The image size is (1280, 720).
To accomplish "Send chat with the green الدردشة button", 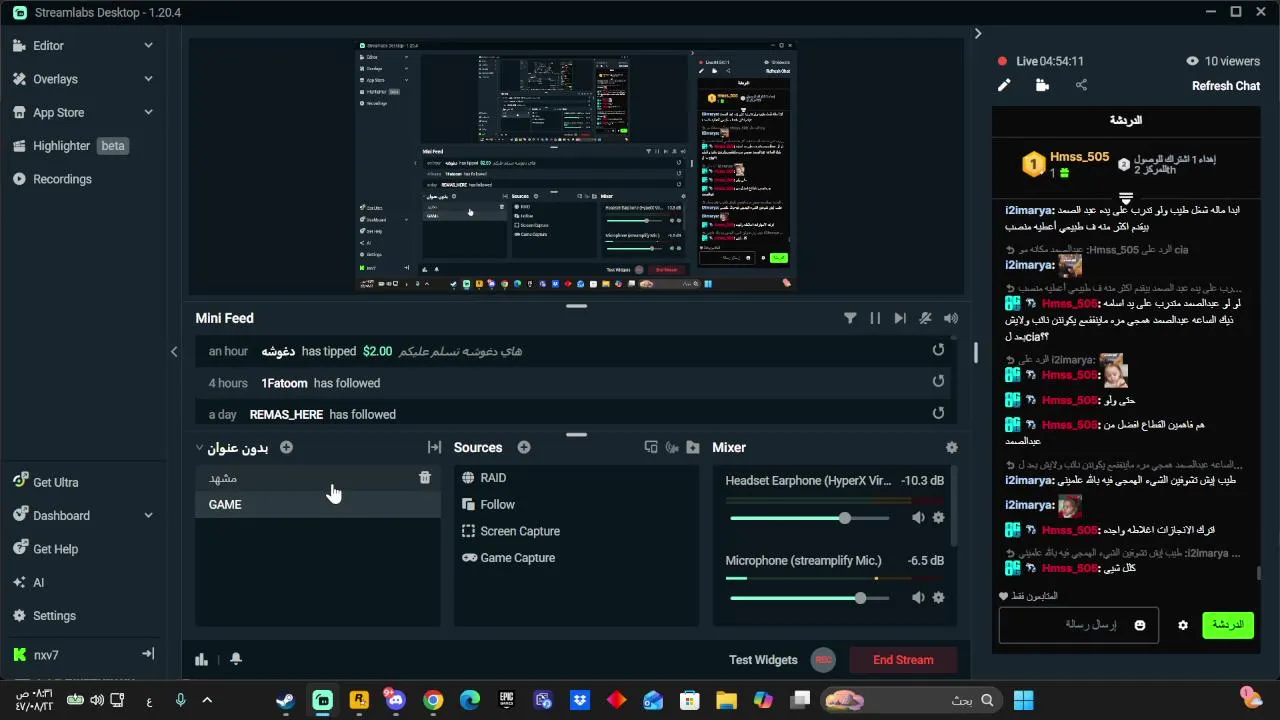I will coord(1228,625).
